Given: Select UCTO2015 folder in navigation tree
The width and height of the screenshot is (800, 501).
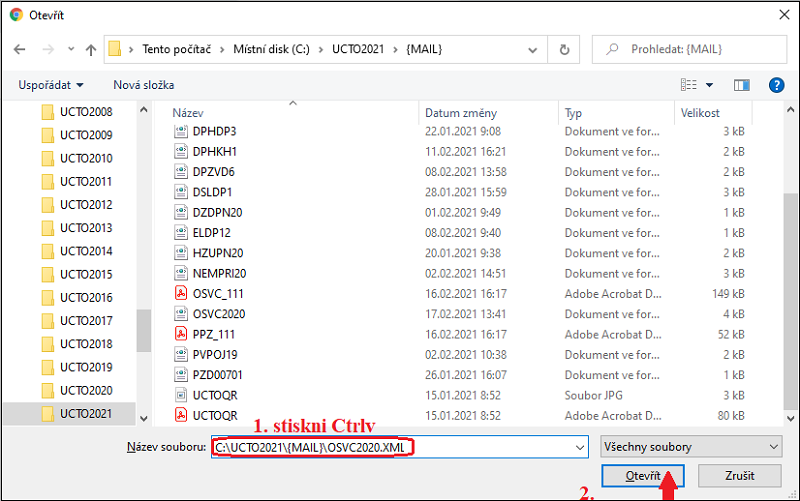Looking at the screenshot, I should click(x=86, y=274).
